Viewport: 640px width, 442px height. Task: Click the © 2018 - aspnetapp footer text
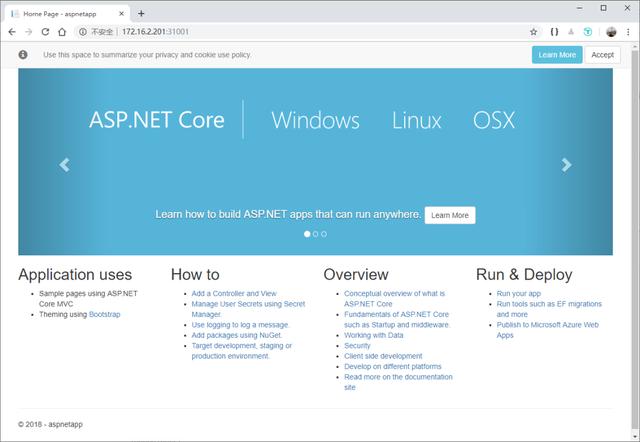[50, 424]
